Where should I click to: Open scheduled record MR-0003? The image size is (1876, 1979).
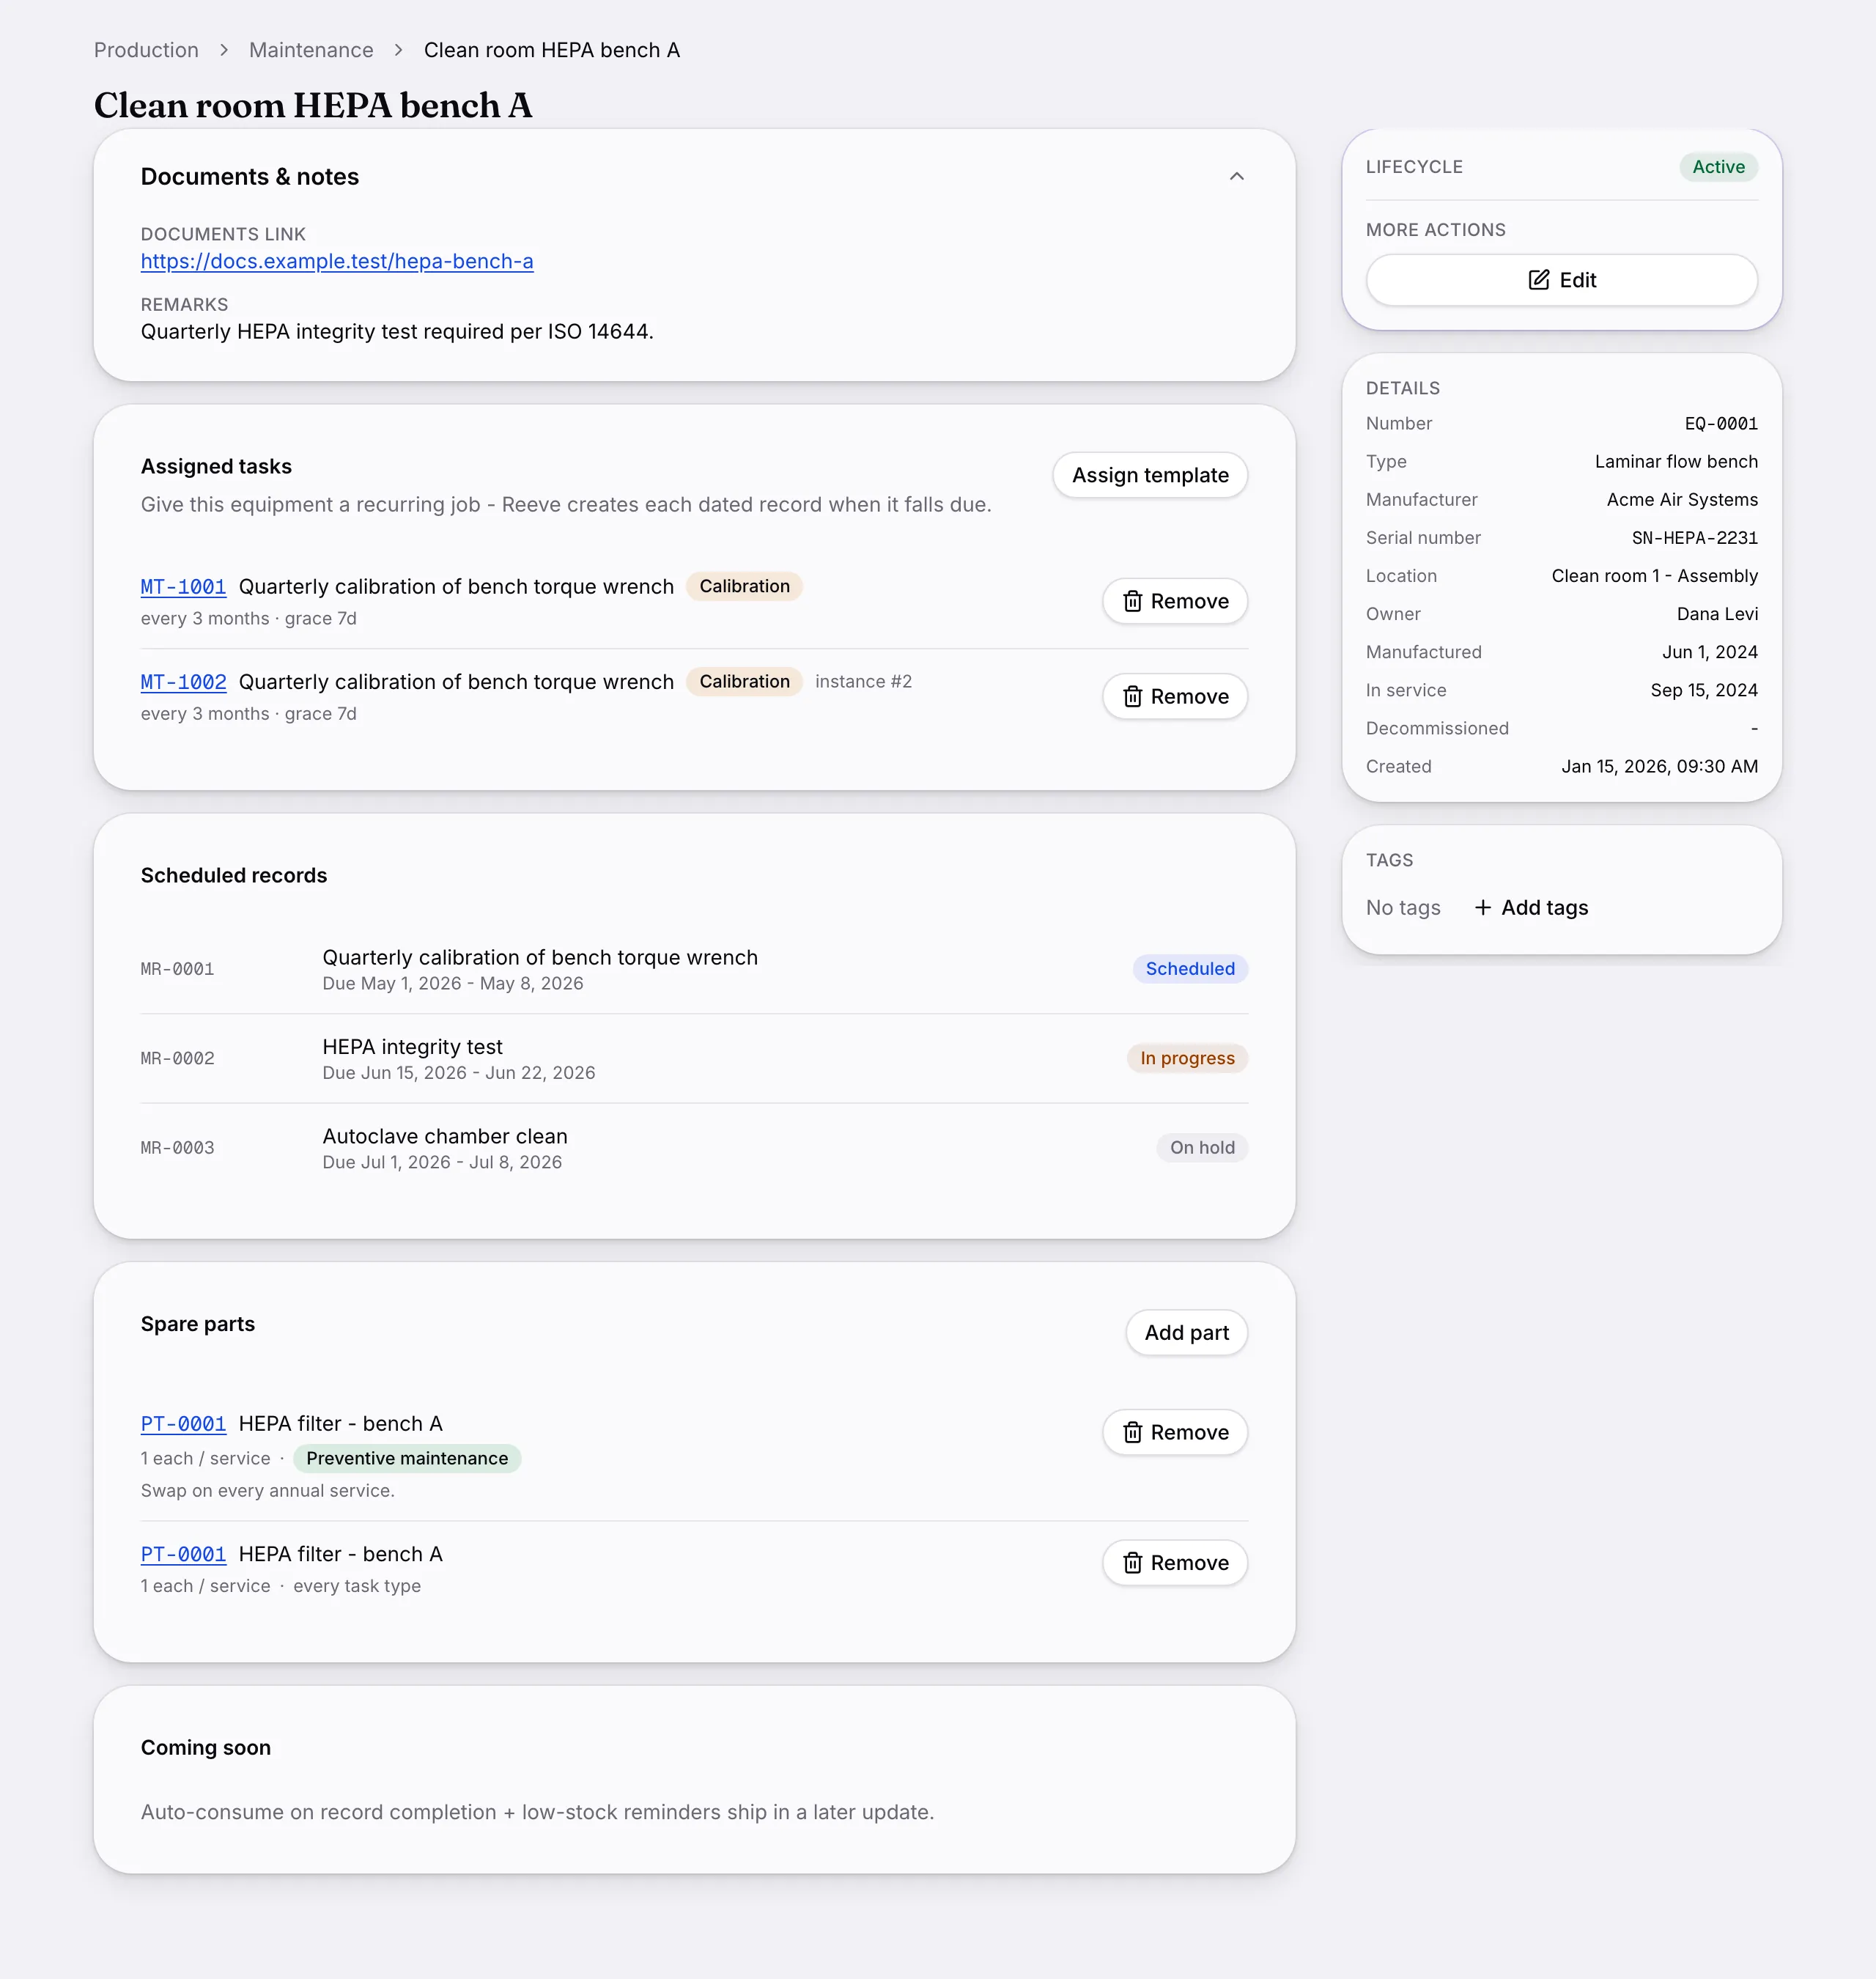pos(694,1148)
